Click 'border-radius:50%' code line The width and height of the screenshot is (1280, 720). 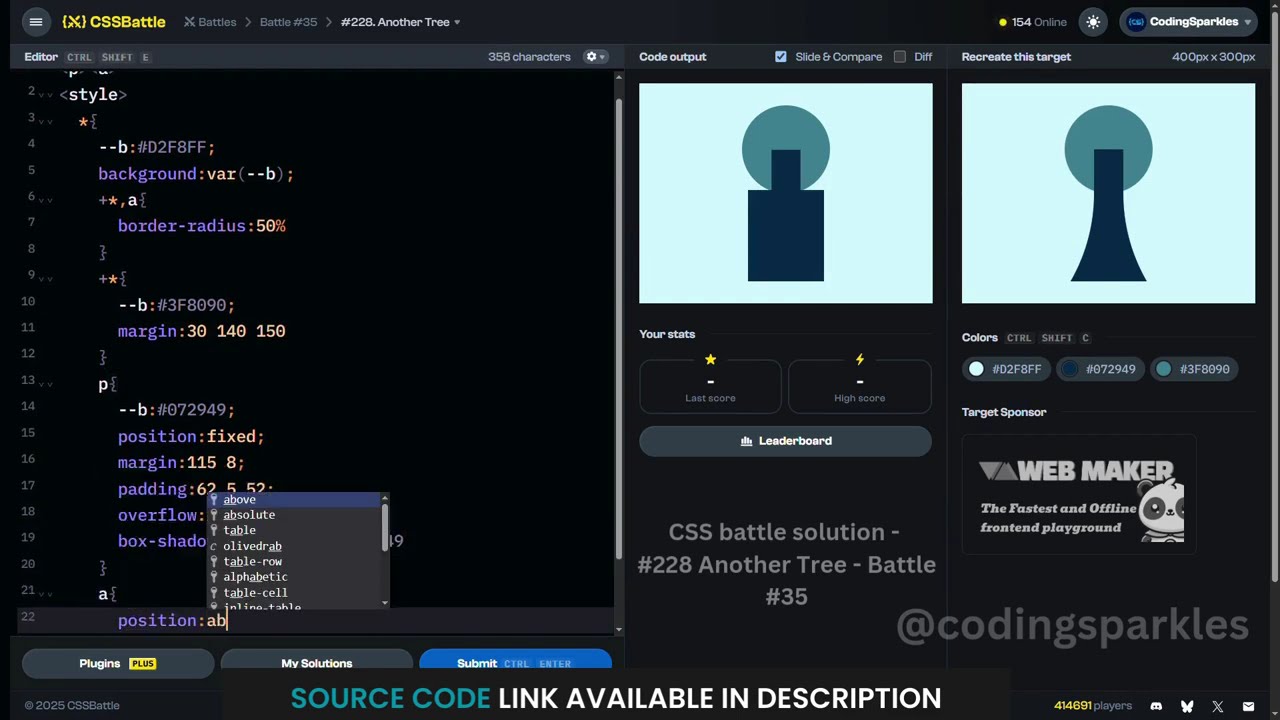pos(202,227)
